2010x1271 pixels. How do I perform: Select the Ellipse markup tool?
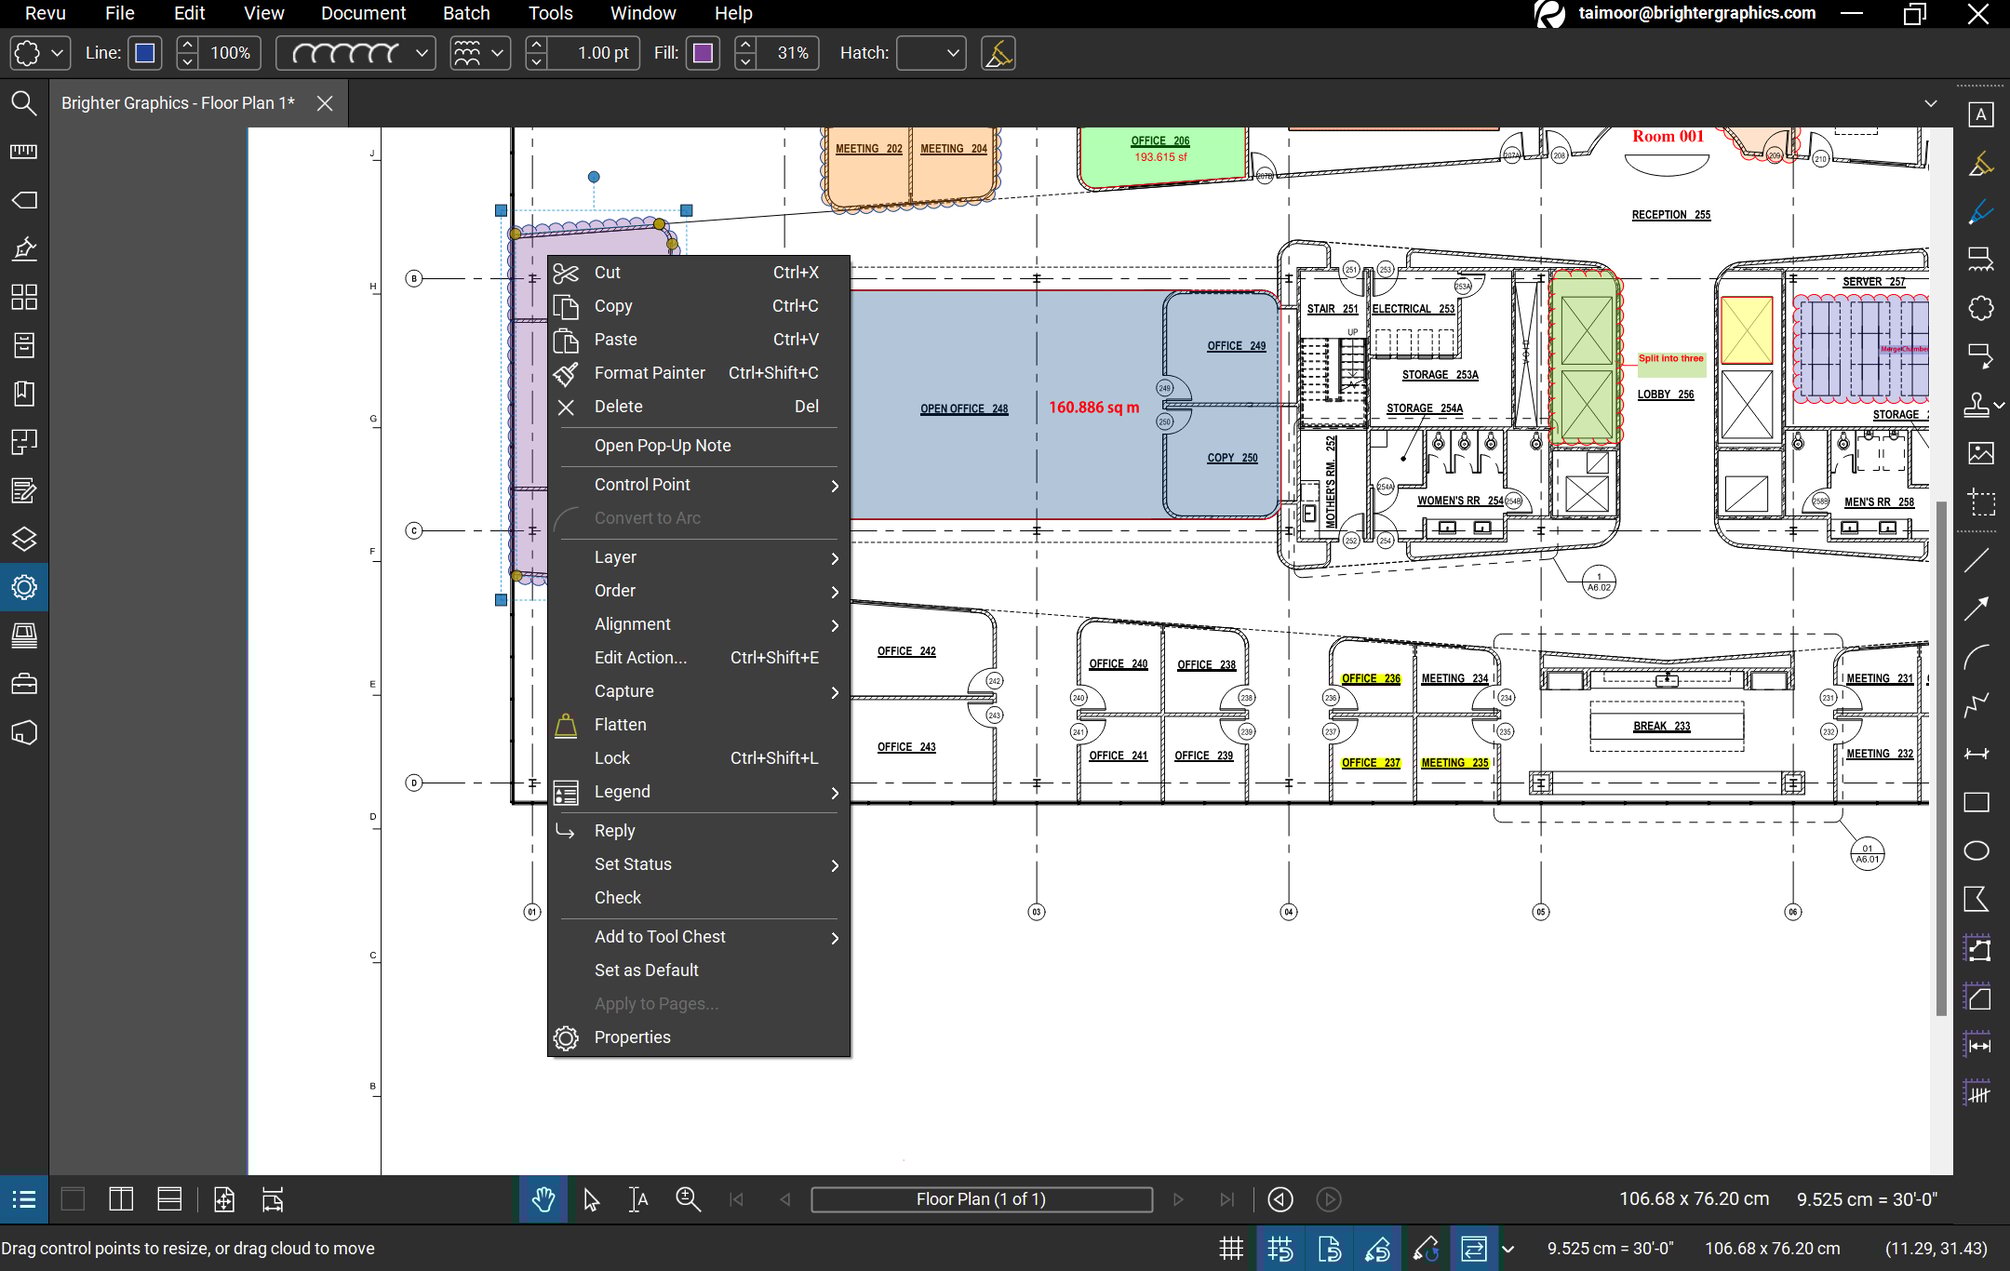click(x=1977, y=850)
